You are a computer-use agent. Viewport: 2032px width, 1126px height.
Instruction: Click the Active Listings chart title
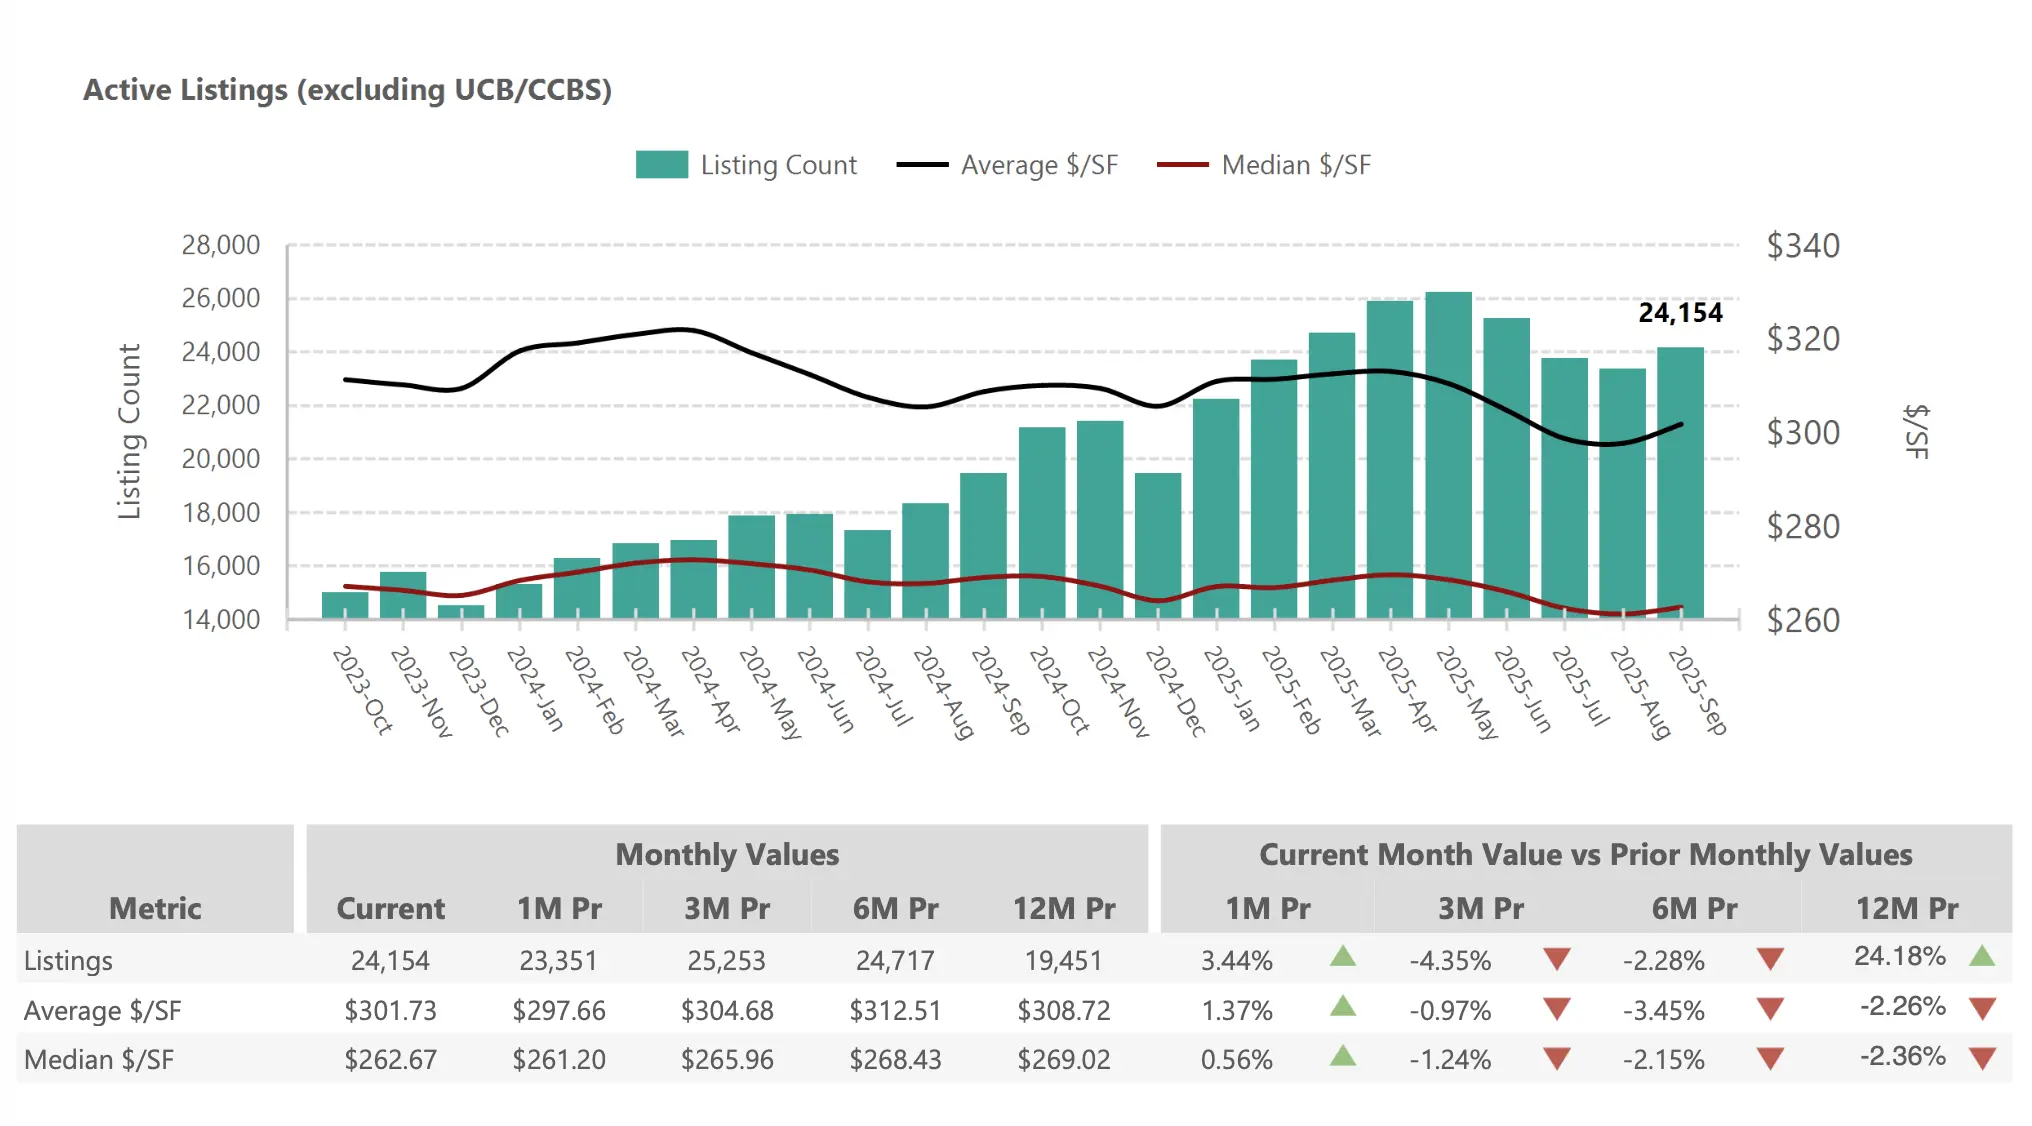tap(347, 90)
